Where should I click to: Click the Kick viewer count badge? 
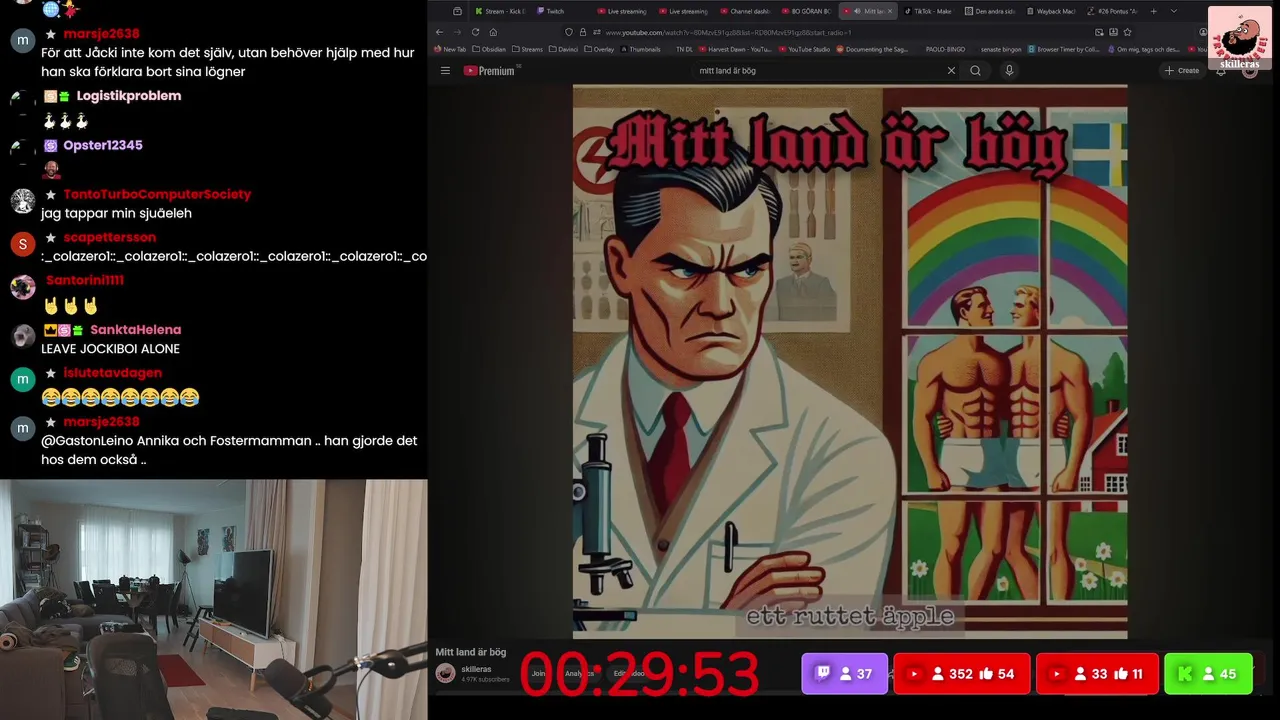point(1208,674)
